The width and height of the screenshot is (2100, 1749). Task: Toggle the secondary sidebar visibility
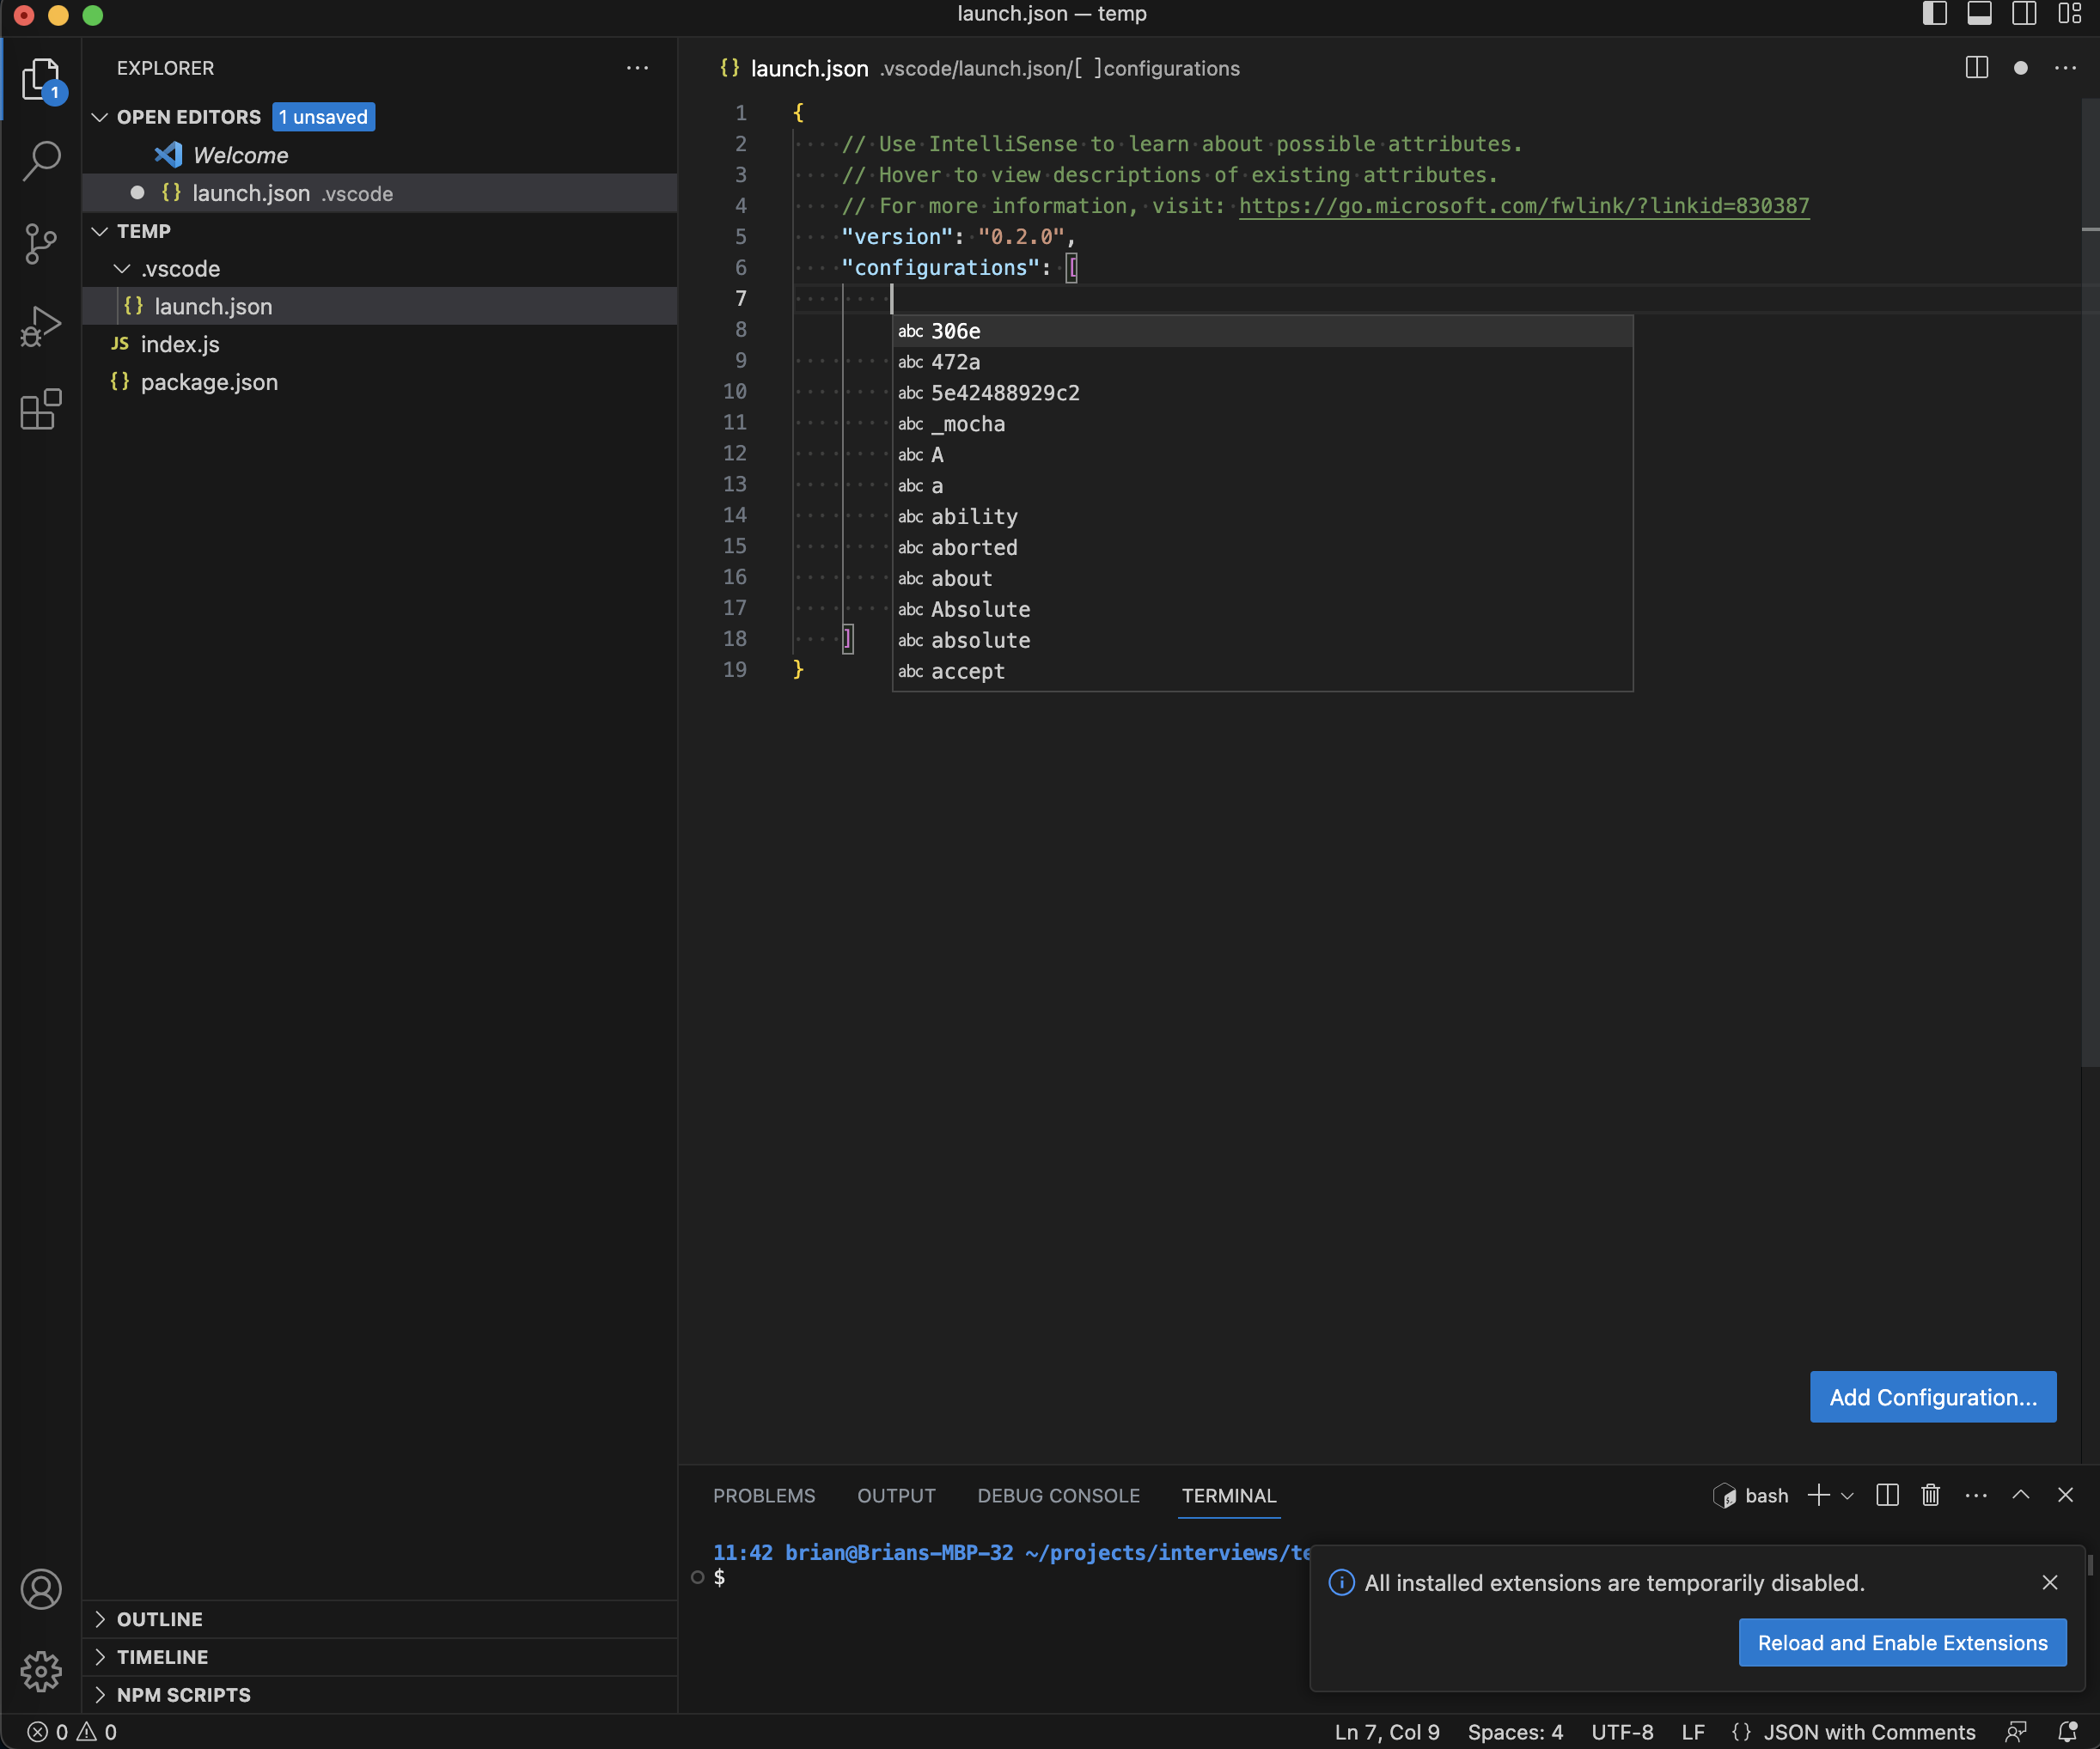(x=2023, y=14)
